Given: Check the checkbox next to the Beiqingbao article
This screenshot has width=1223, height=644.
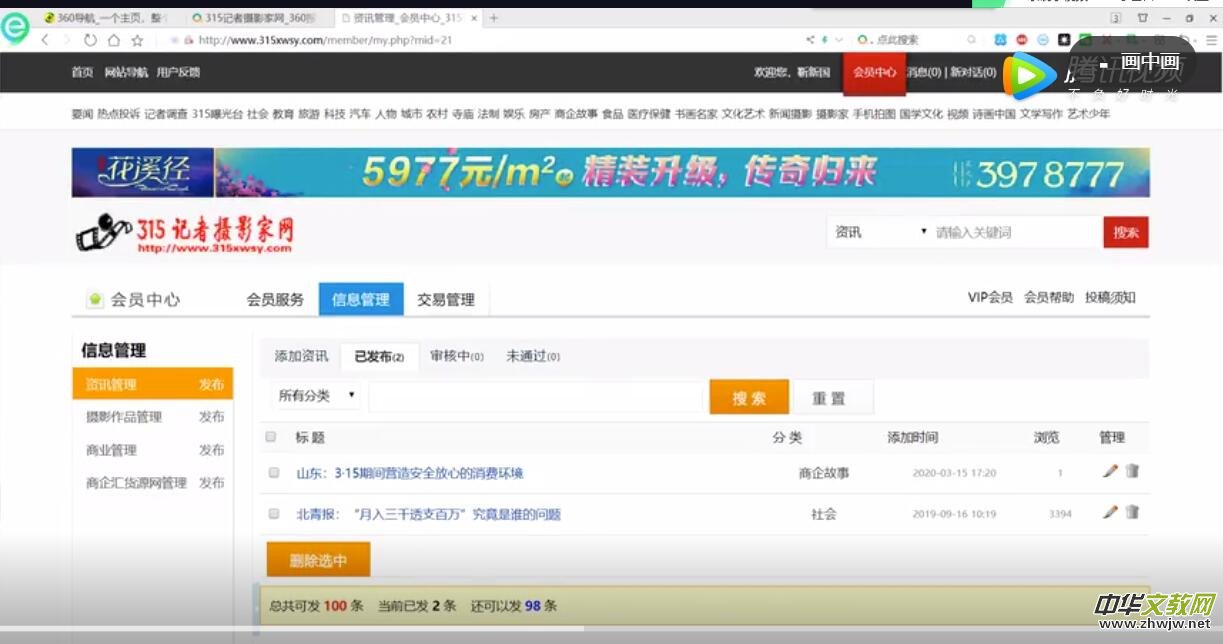Looking at the screenshot, I should pos(273,513).
